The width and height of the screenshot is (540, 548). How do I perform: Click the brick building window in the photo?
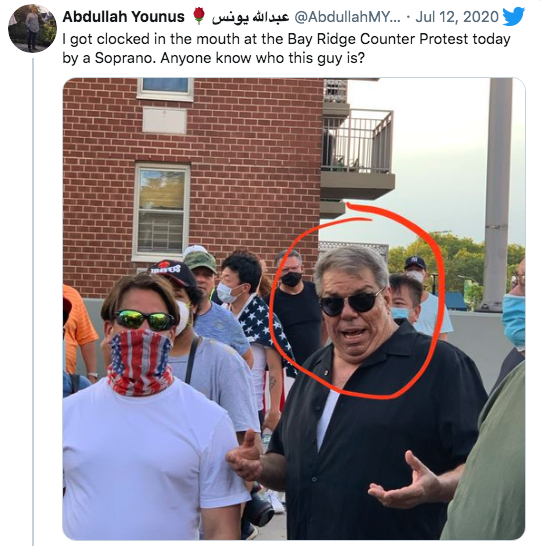tap(161, 212)
